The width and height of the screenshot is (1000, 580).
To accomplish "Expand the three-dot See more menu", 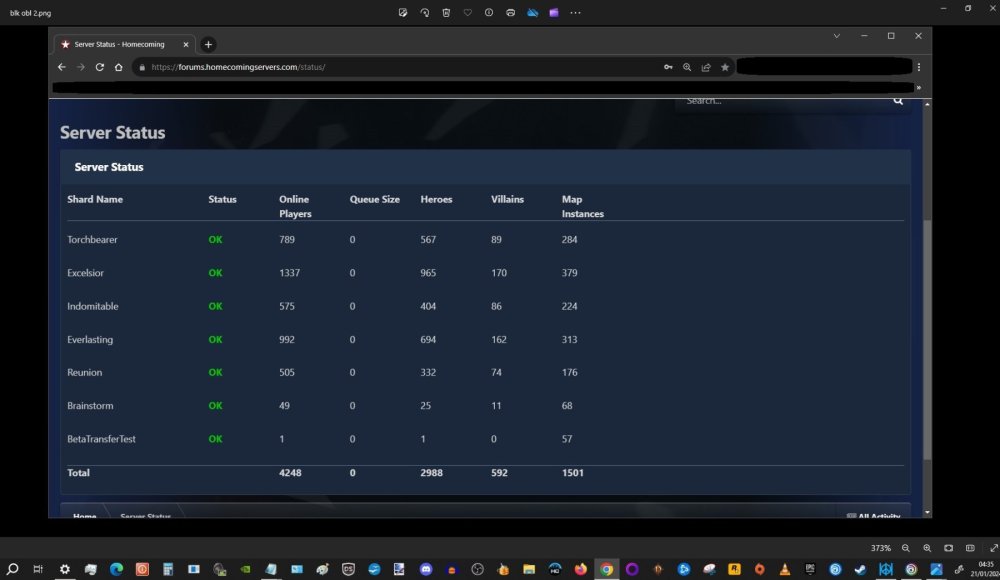I will tap(575, 13).
